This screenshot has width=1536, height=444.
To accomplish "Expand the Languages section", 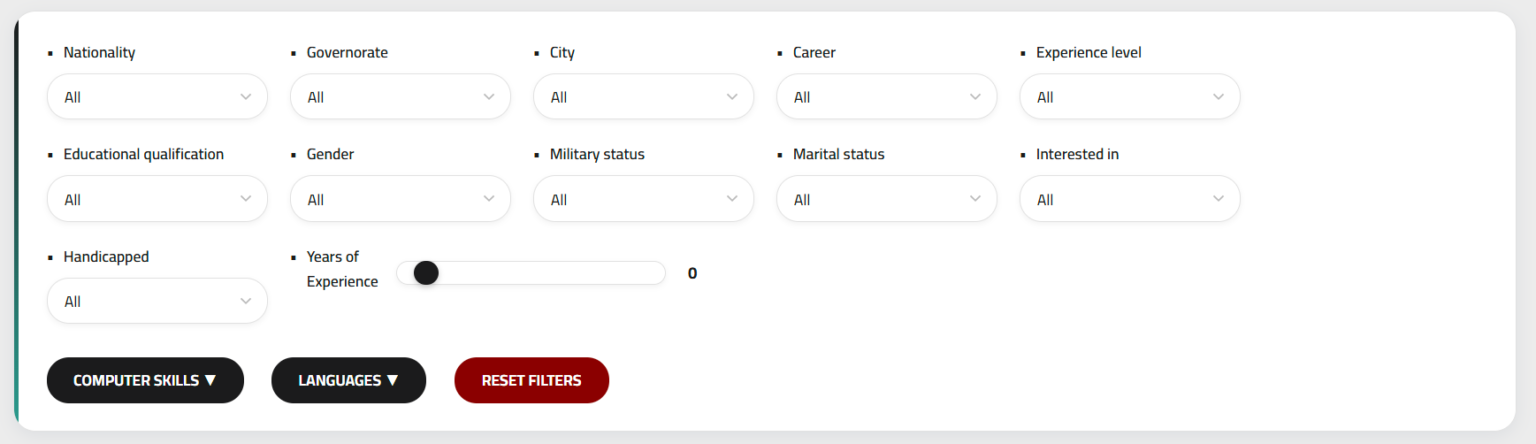I will [348, 380].
